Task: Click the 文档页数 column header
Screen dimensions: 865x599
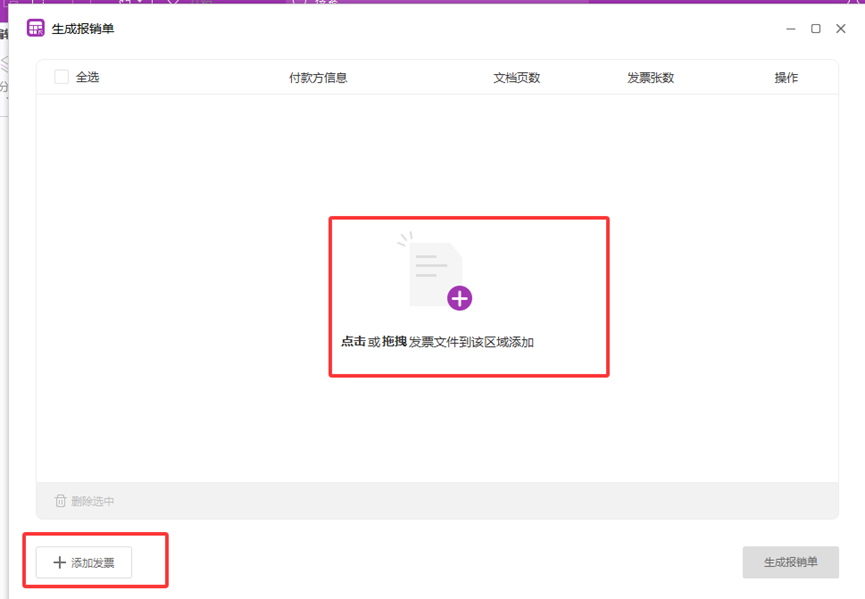Action: pos(517,77)
